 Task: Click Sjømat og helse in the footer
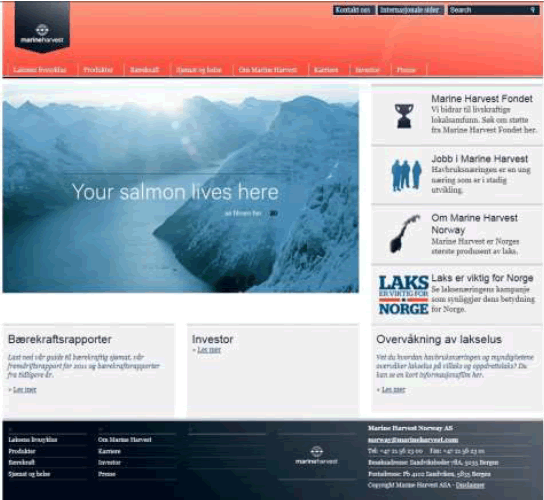[29, 474]
